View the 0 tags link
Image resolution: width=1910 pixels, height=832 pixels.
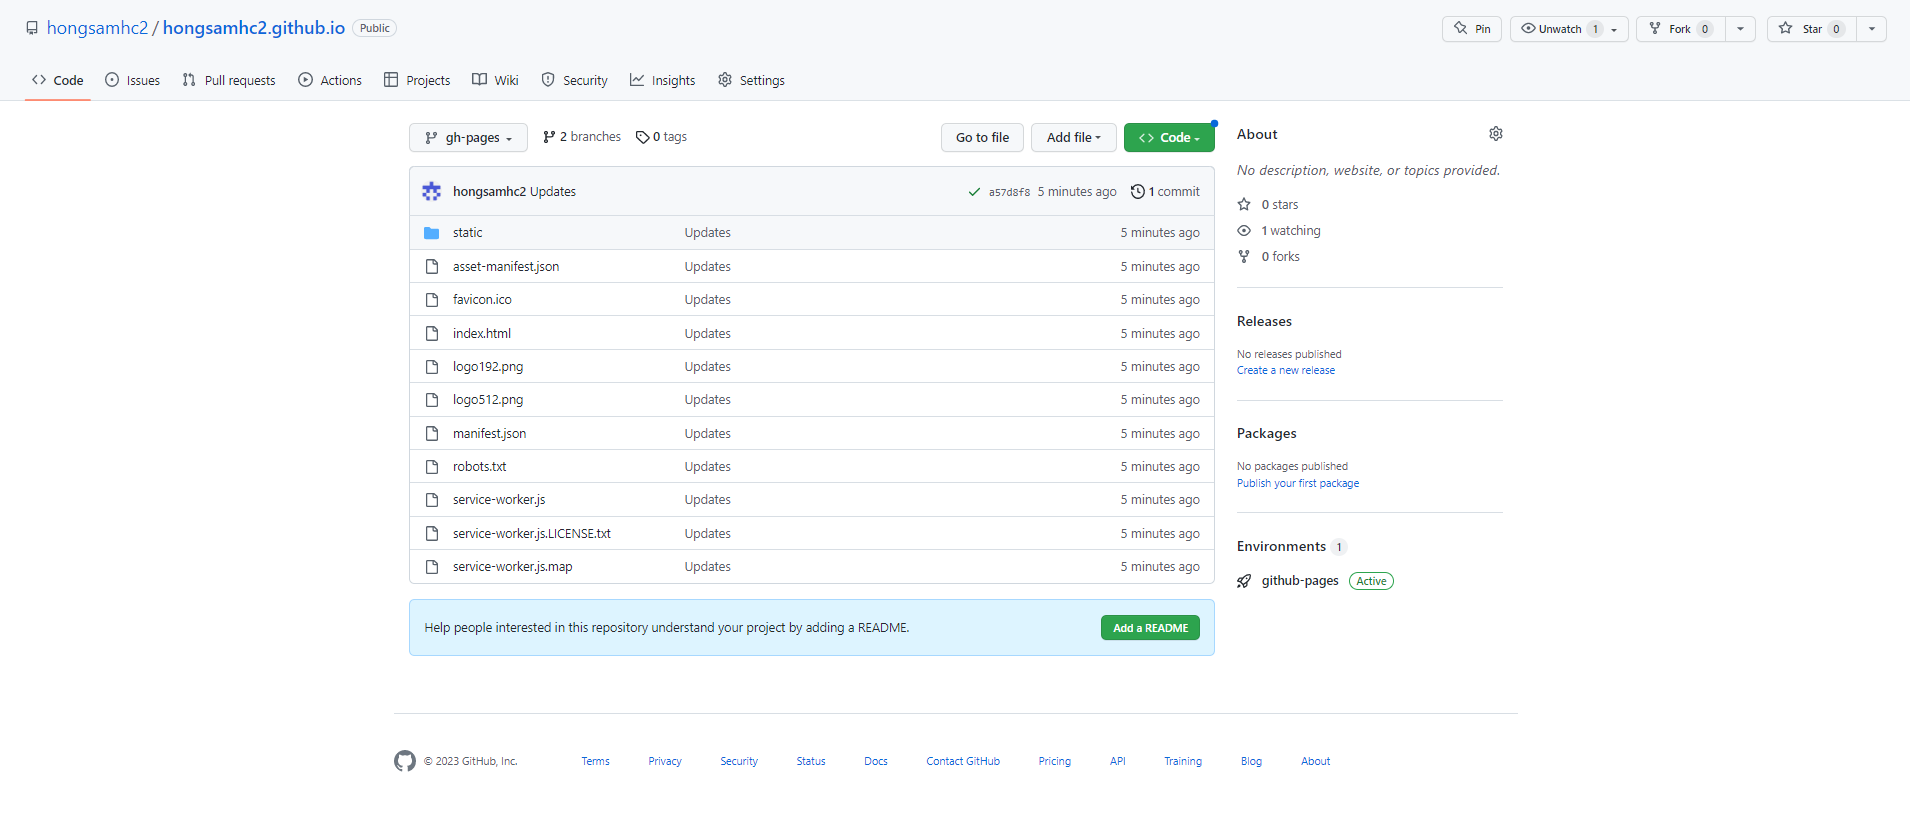(x=661, y=137)
